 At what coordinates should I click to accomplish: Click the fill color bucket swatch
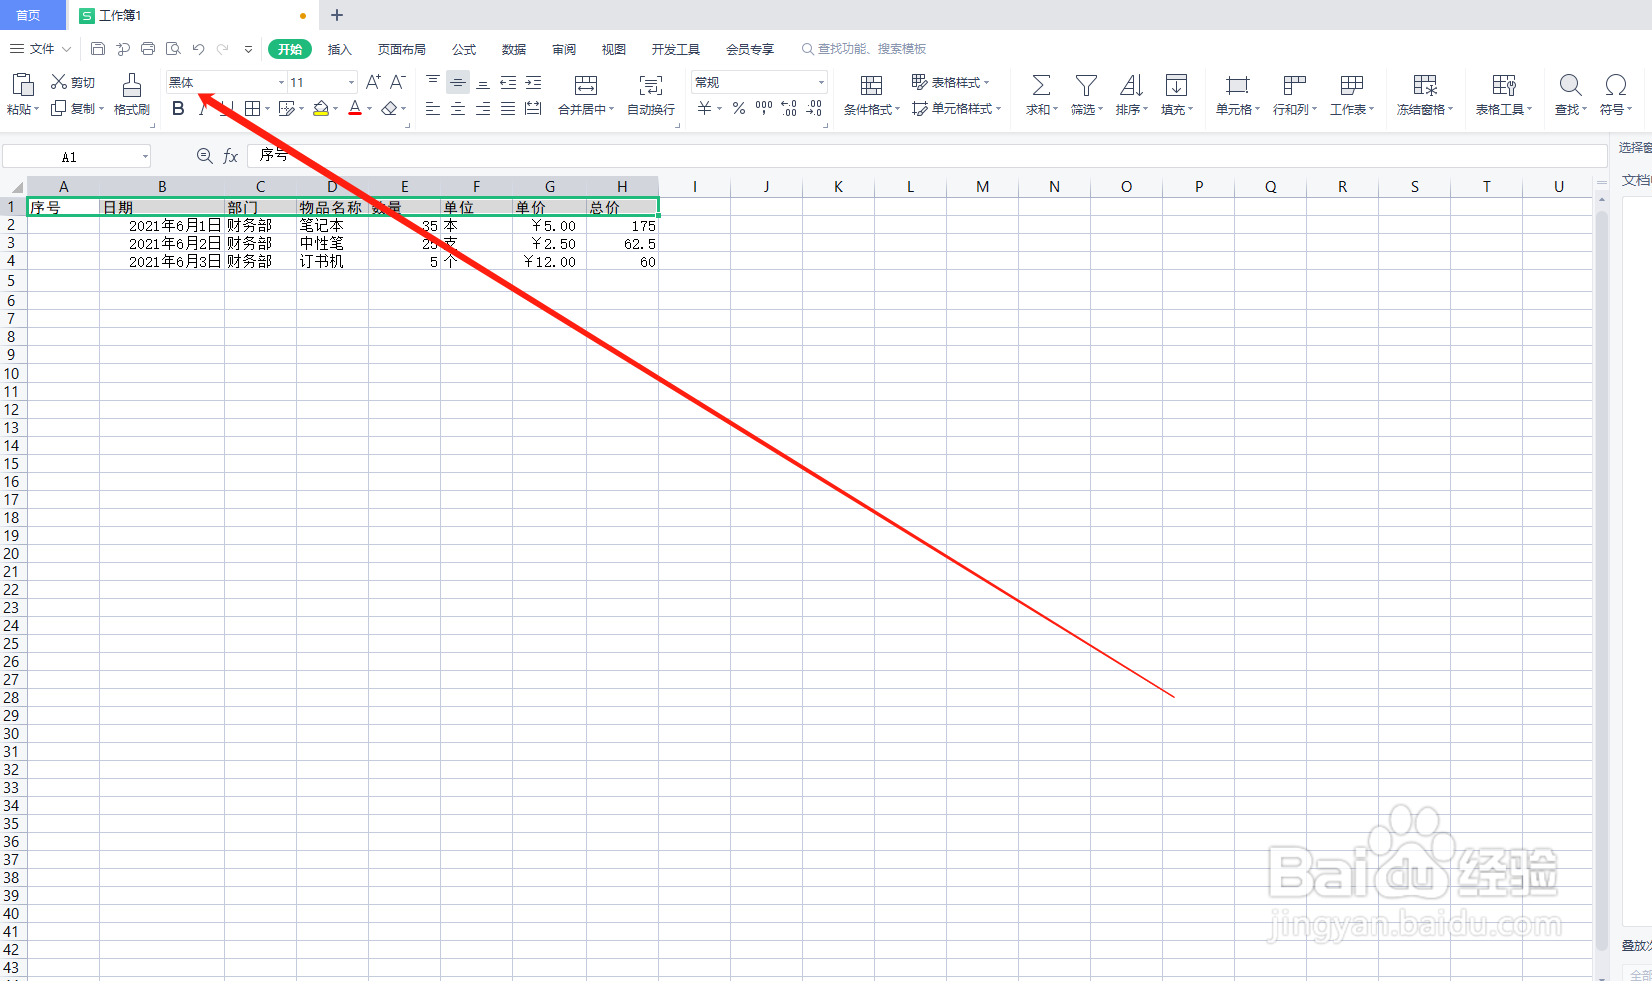point(321,108)
